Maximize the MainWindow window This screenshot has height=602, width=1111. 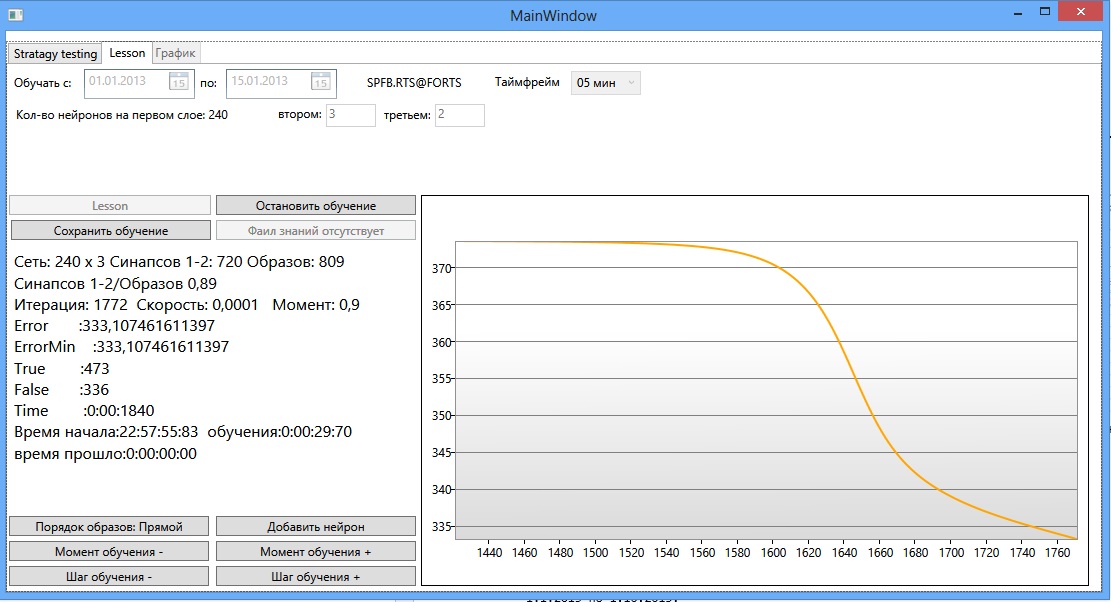tap(1044, 12)
